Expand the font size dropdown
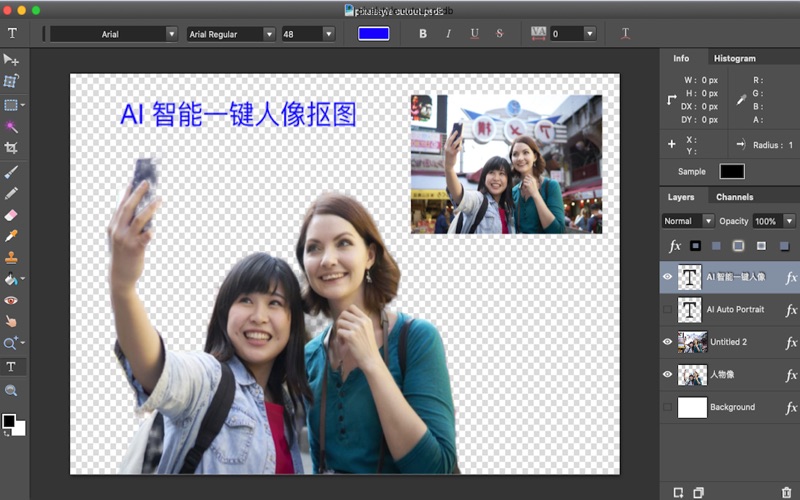This screenshot has height=500, width=800. click(x=328, y=34)
